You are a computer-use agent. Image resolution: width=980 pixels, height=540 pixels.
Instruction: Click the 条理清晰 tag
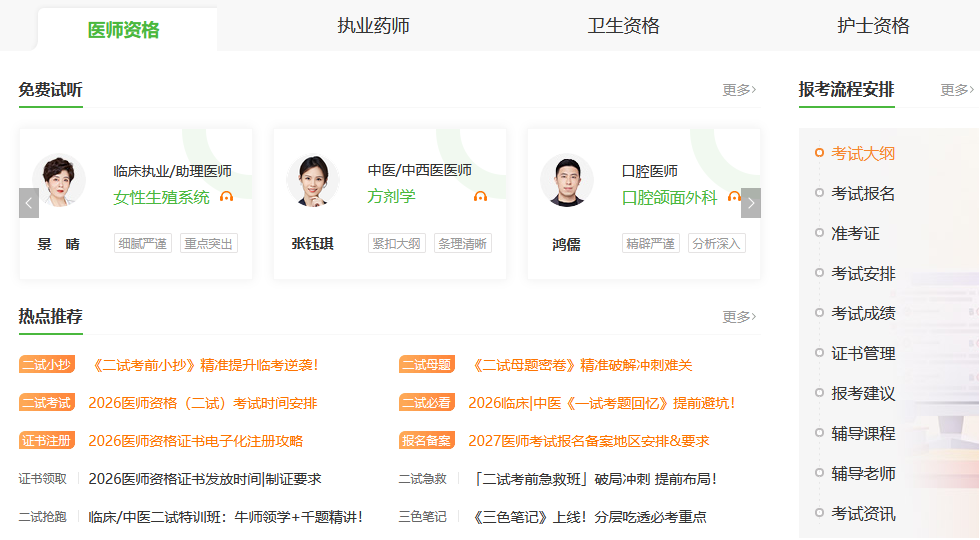pos(462,243)
